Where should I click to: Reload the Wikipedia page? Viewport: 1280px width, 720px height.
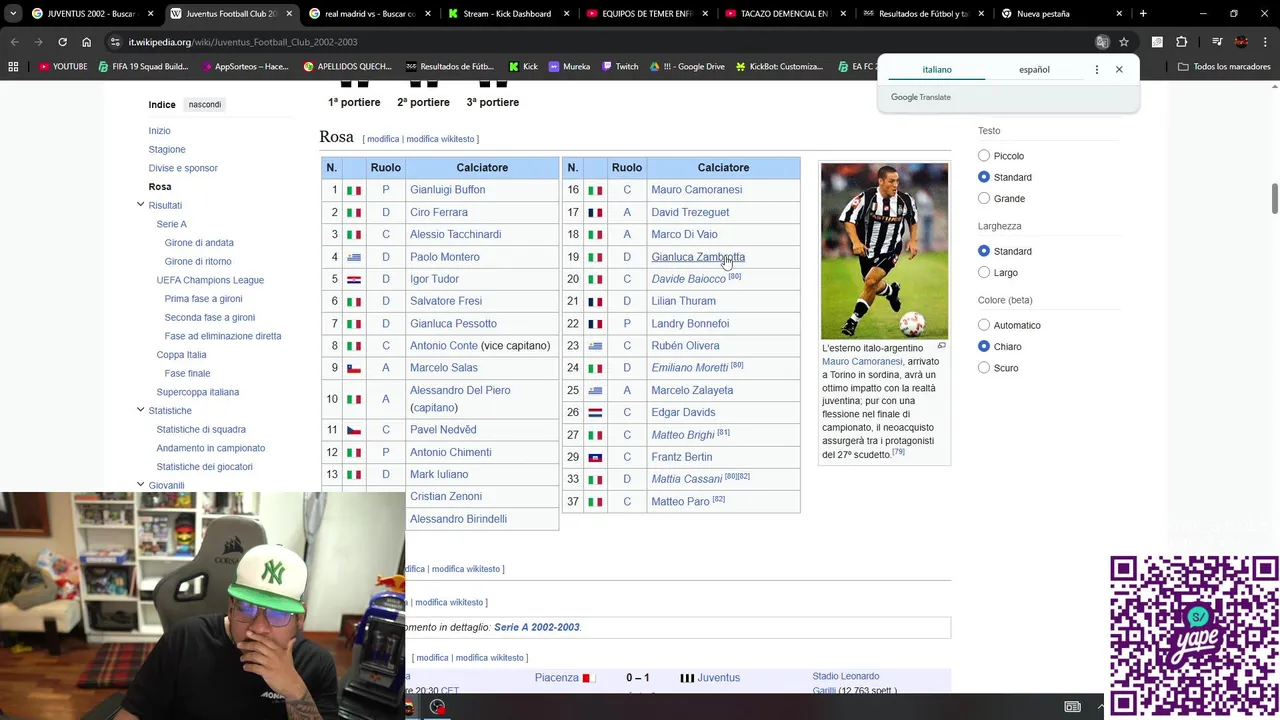tap(62, 42)
